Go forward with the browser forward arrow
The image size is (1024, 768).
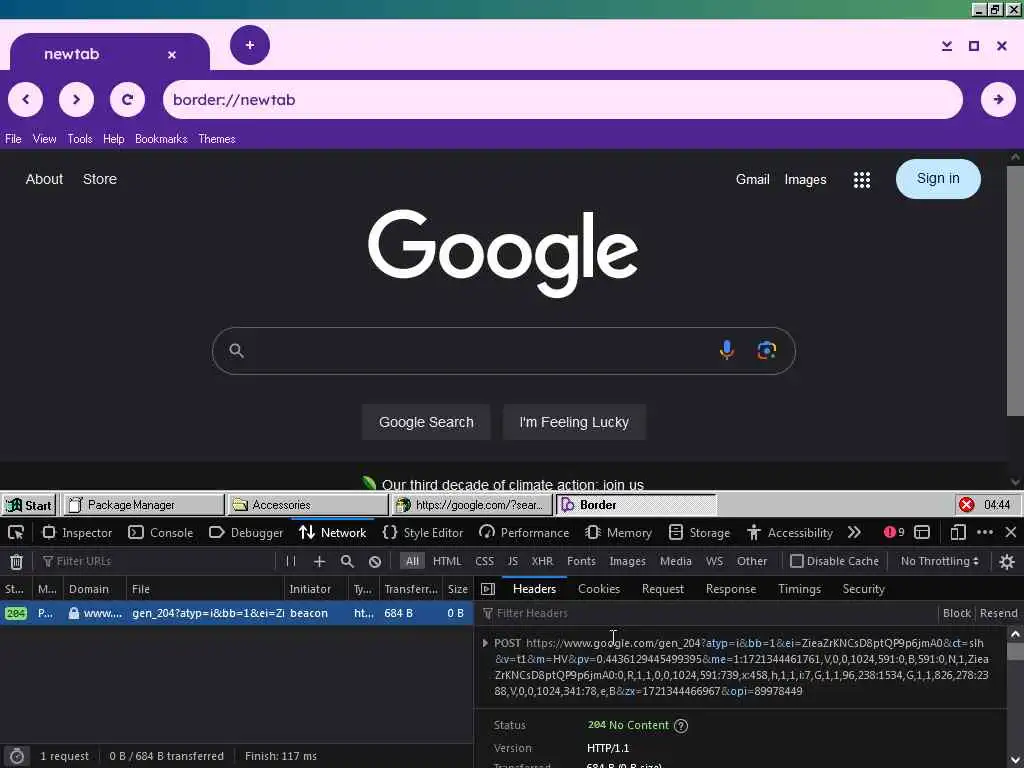(76, 99)
